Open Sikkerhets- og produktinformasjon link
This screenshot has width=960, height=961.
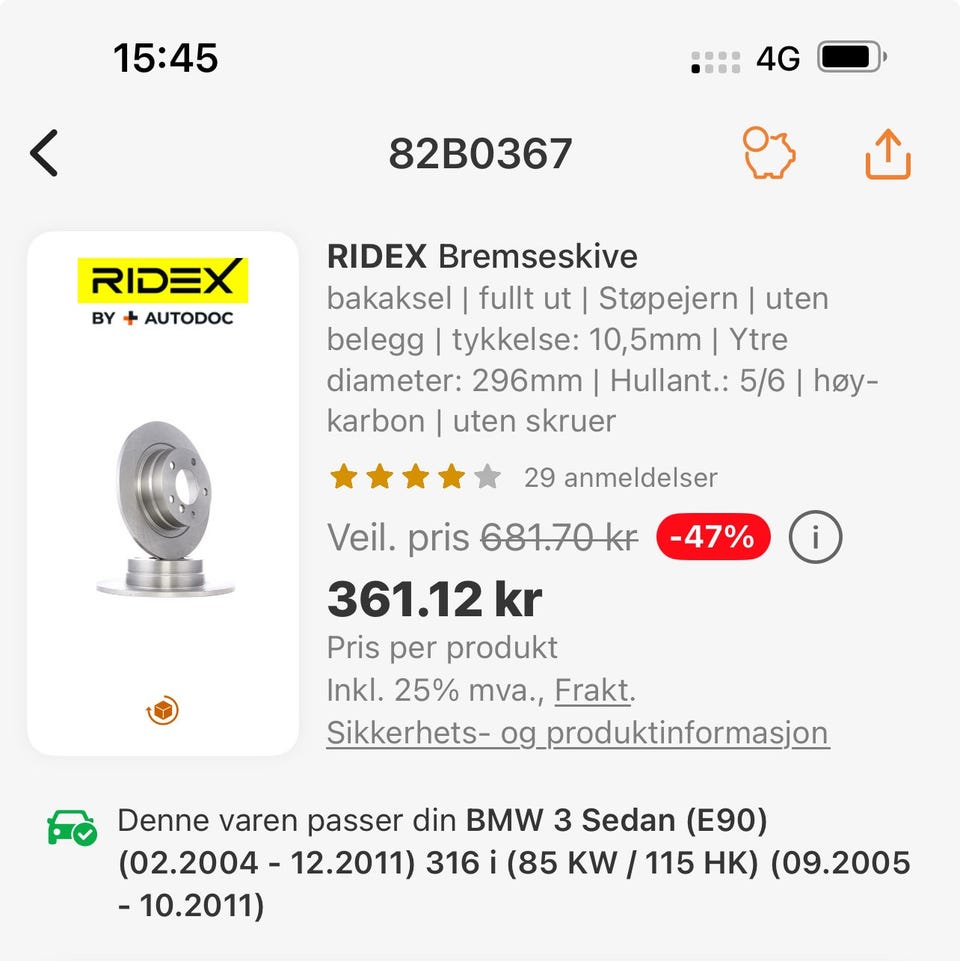577,733
